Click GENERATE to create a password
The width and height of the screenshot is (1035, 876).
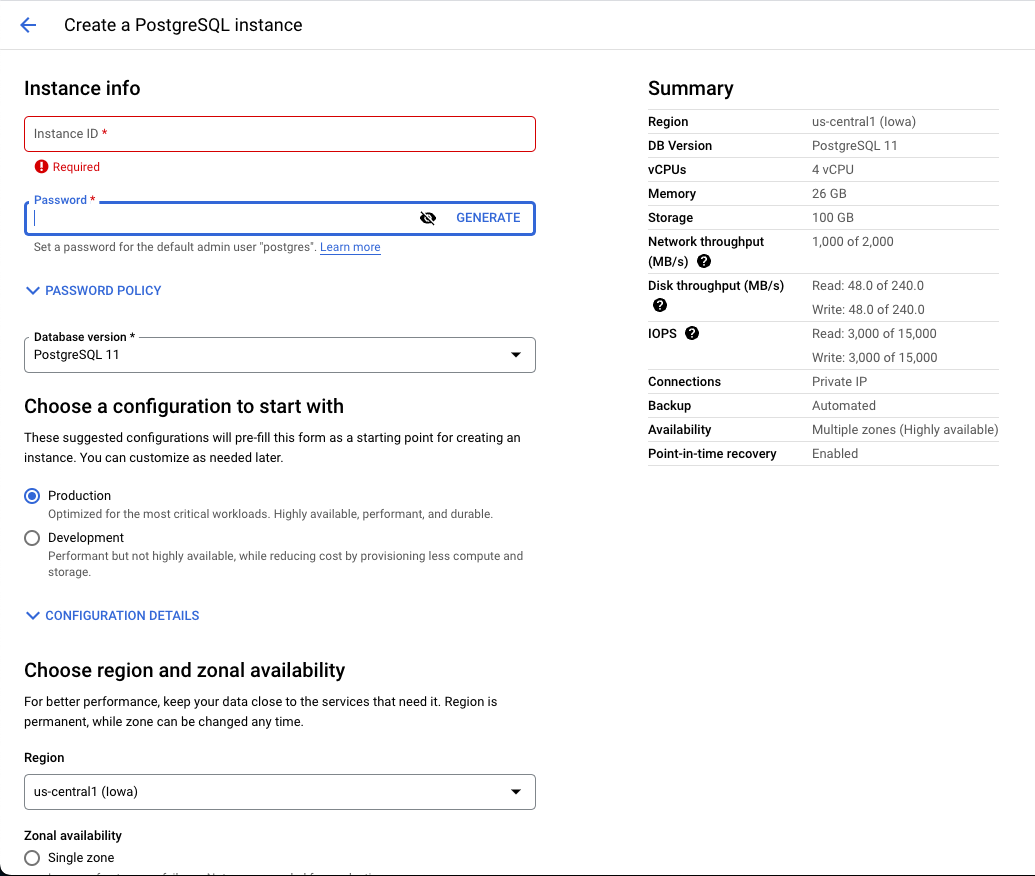pos(488,217)
